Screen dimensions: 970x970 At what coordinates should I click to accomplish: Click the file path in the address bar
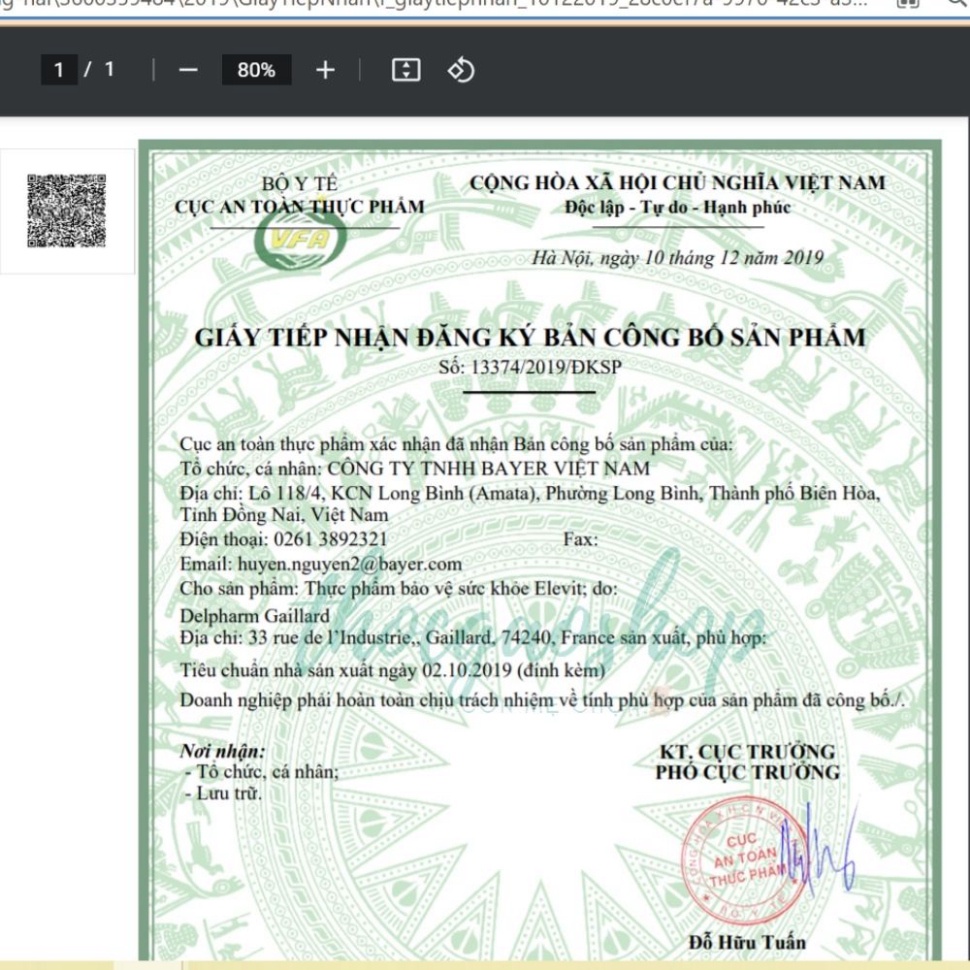[433, 3]
